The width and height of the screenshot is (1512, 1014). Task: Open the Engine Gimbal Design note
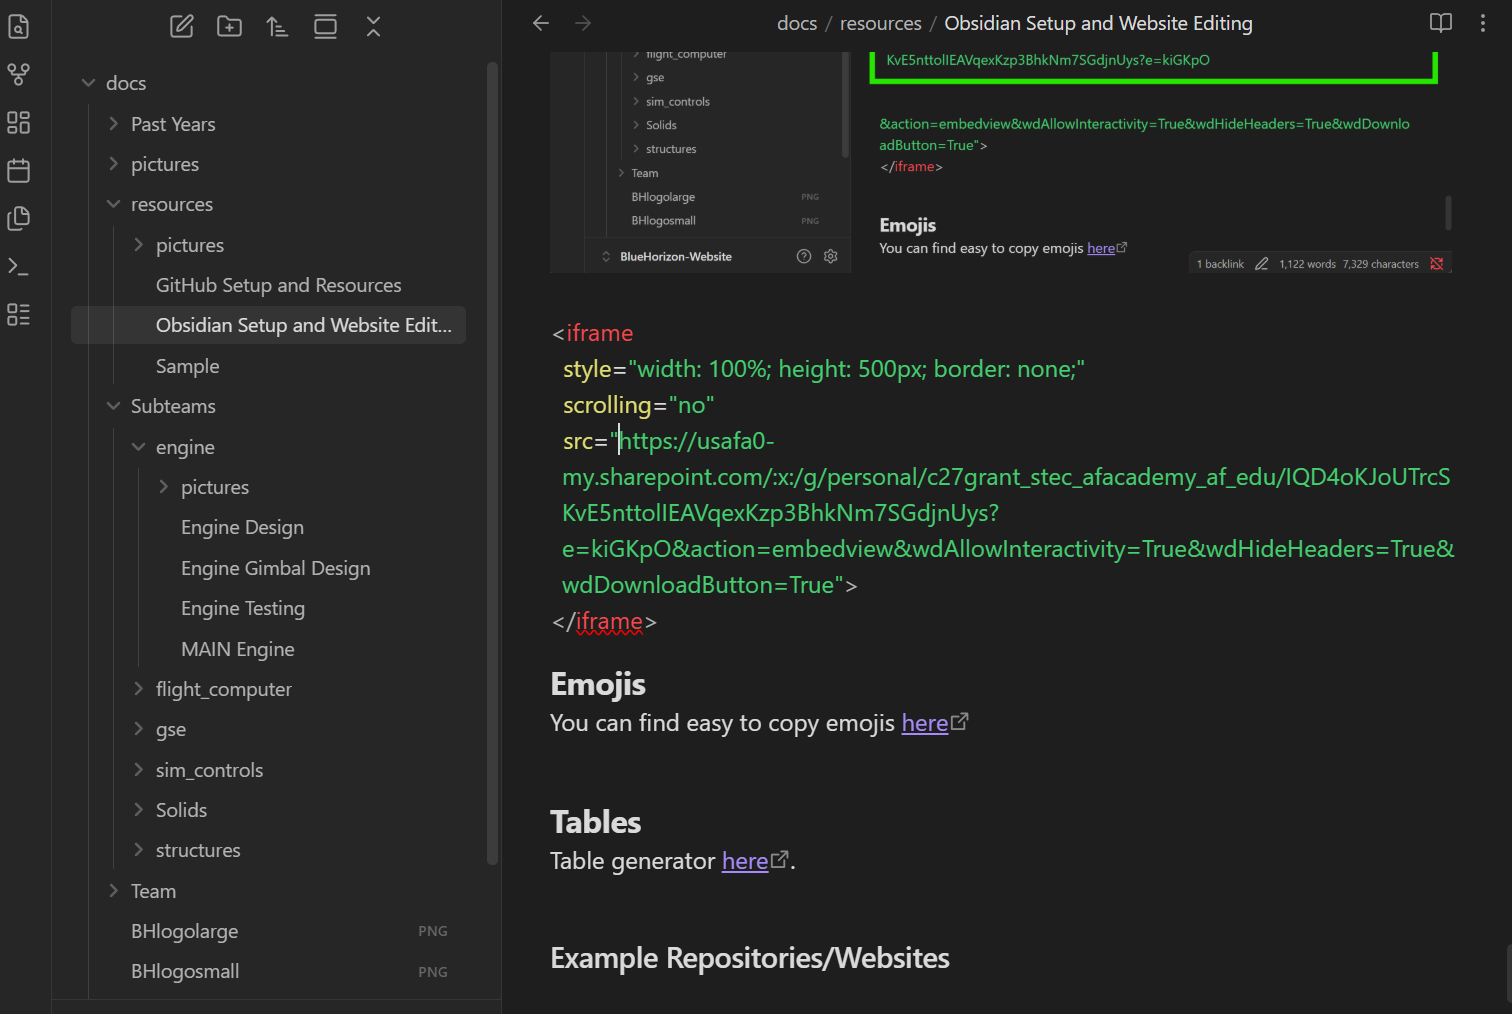click(x=276, y=568)
